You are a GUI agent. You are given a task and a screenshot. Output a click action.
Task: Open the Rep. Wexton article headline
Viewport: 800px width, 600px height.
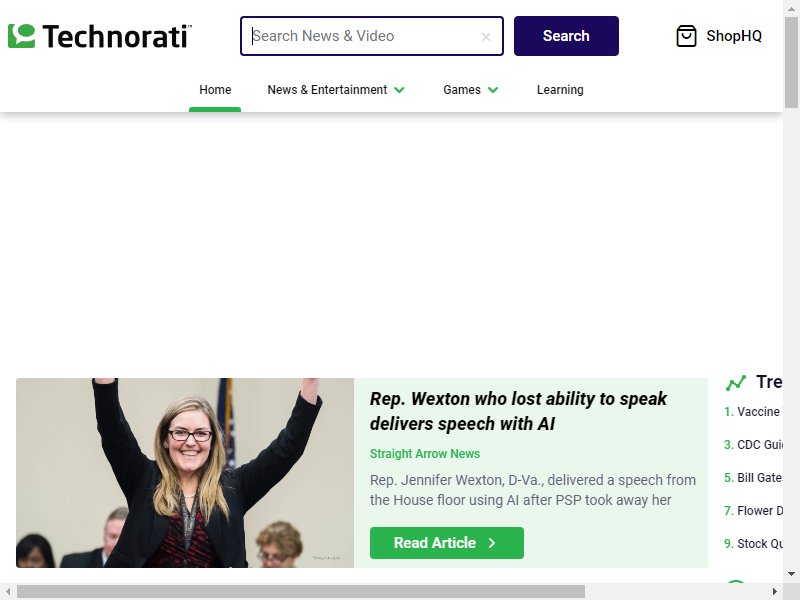518,411
